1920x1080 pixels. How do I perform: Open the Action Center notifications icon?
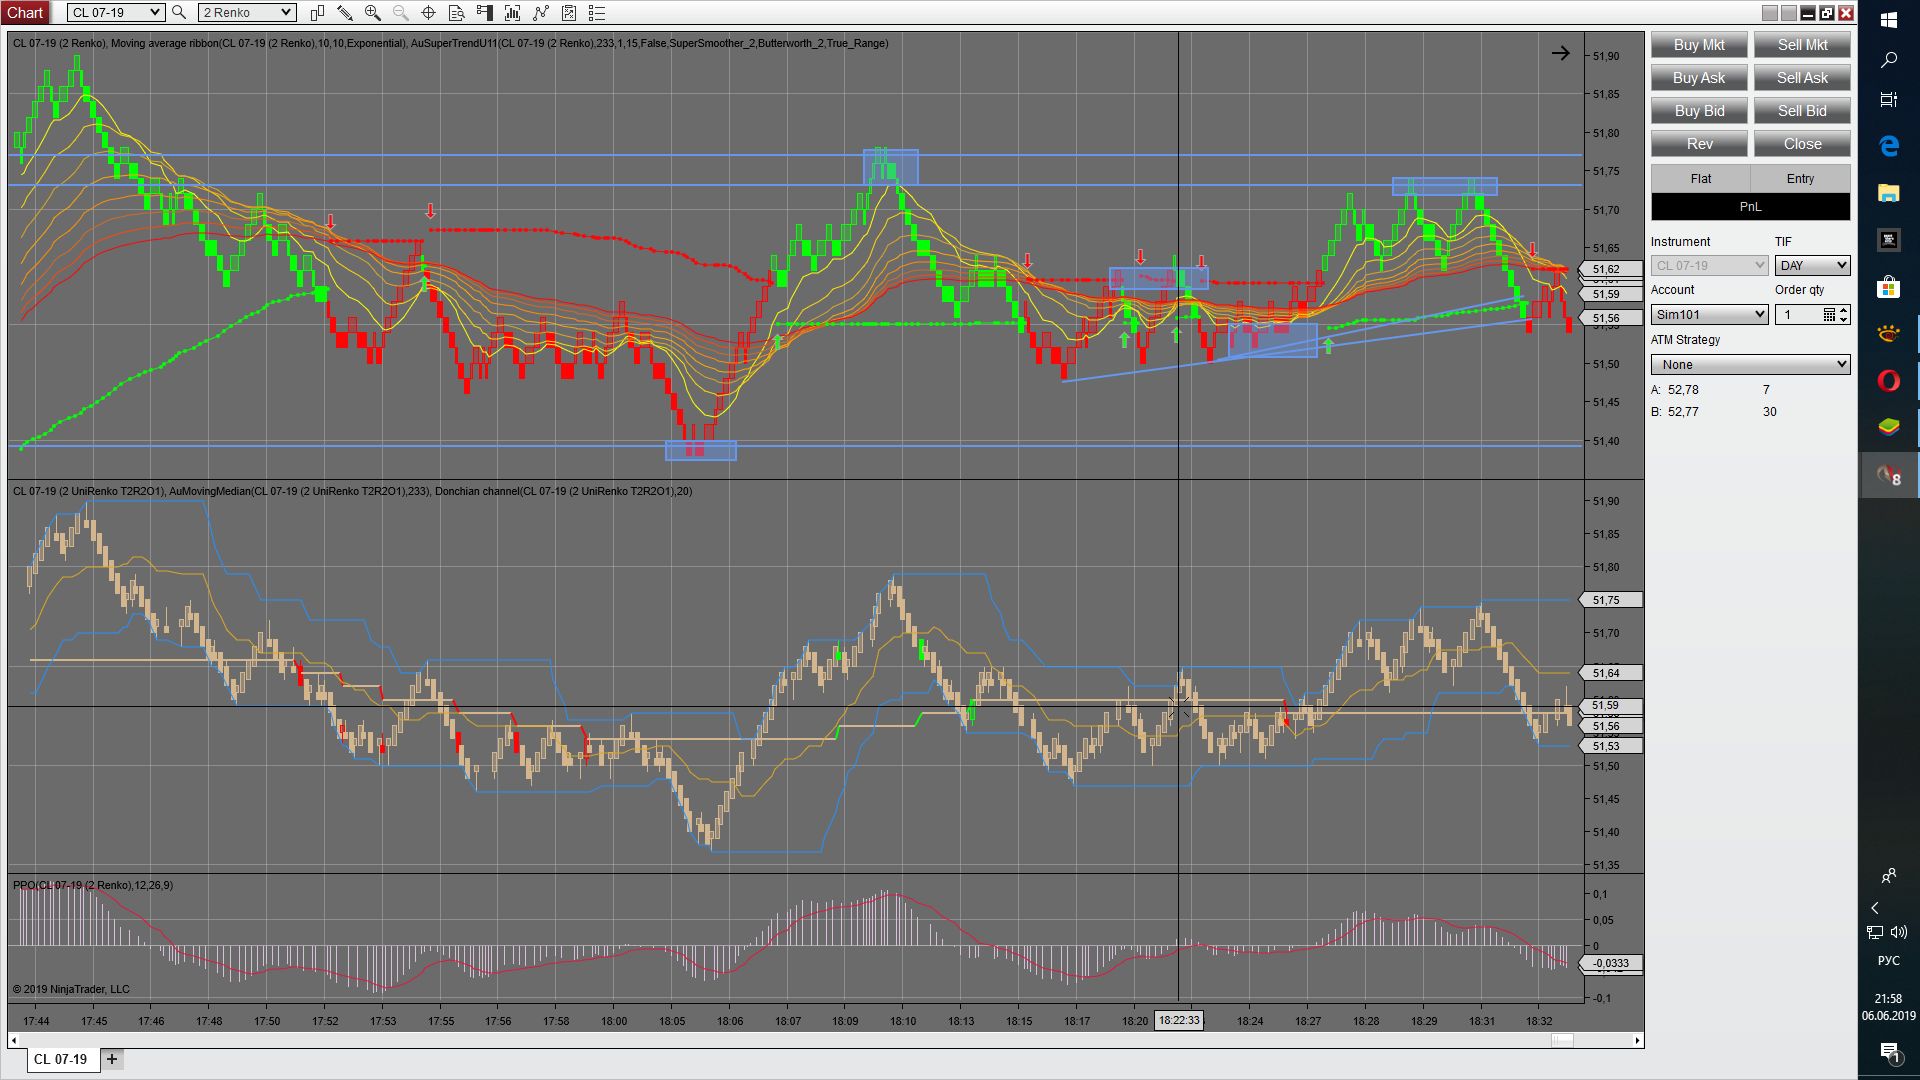tap(1889, 1052)
